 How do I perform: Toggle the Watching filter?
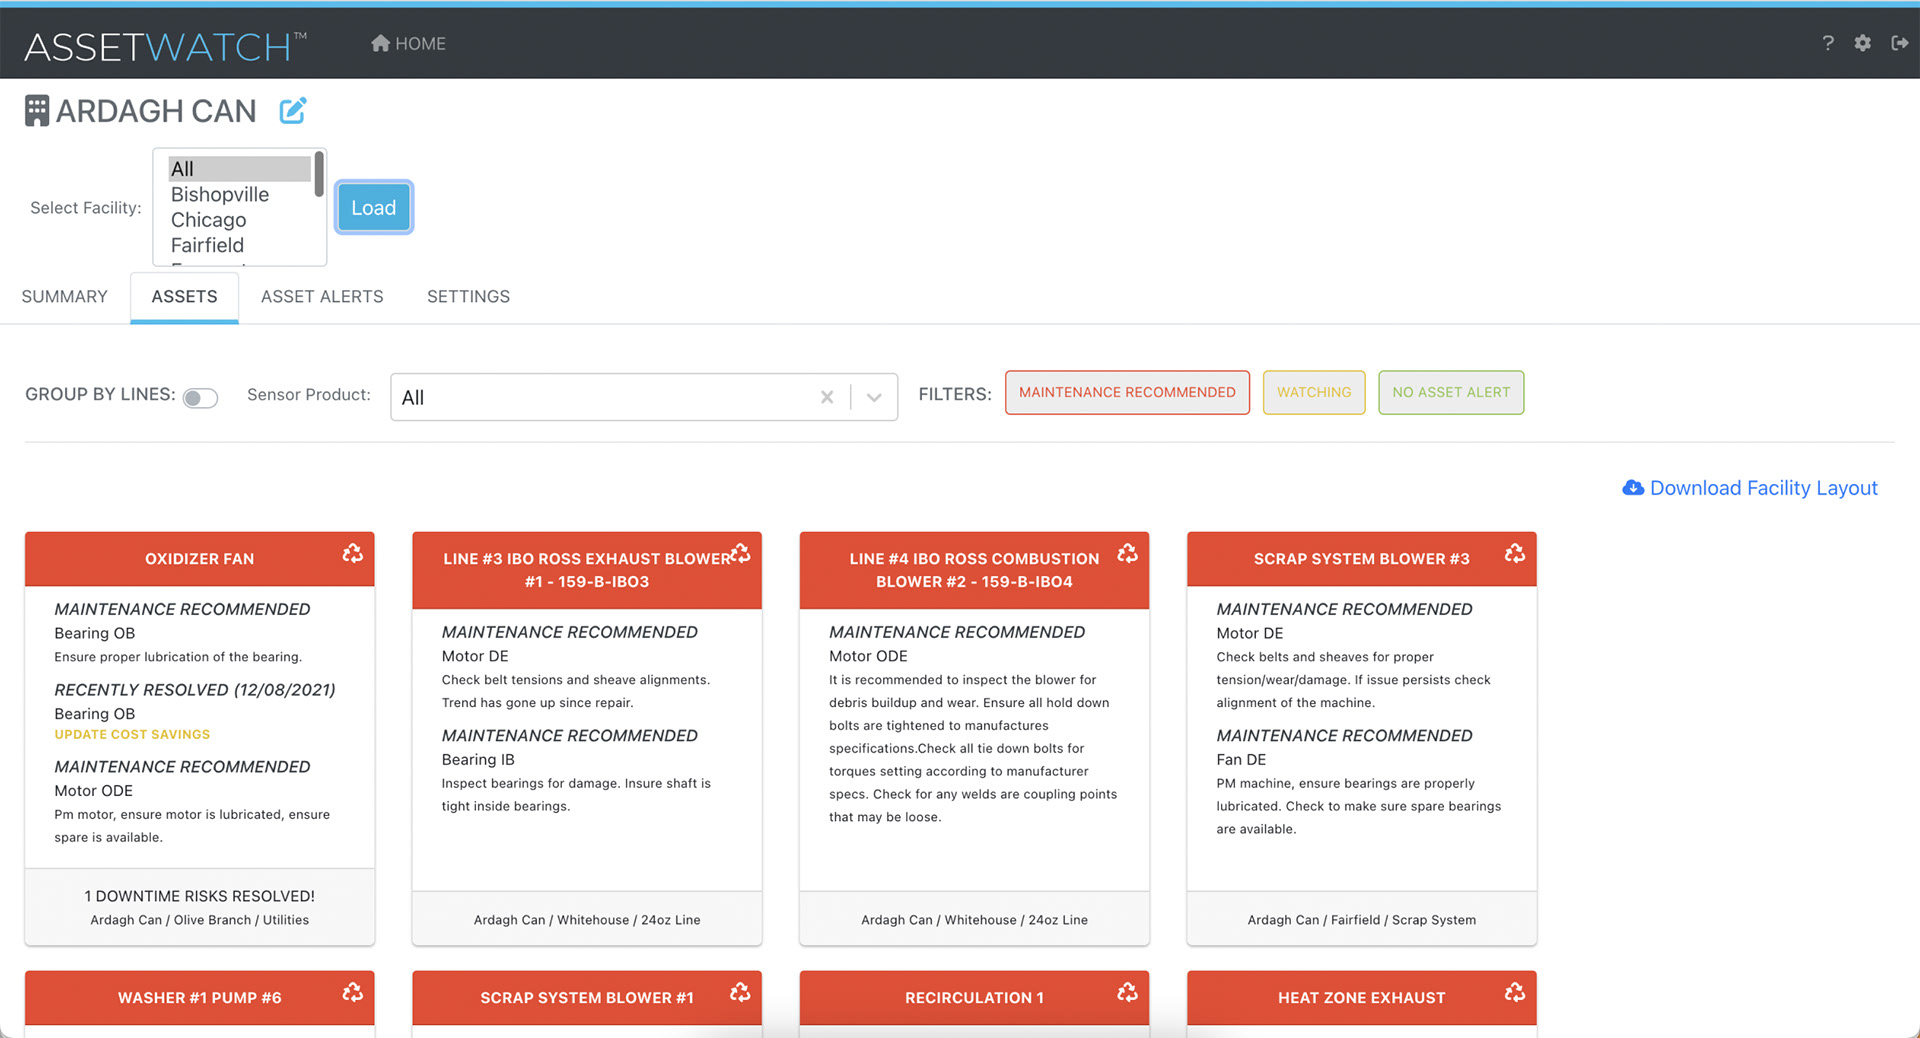coord(1314,392)
